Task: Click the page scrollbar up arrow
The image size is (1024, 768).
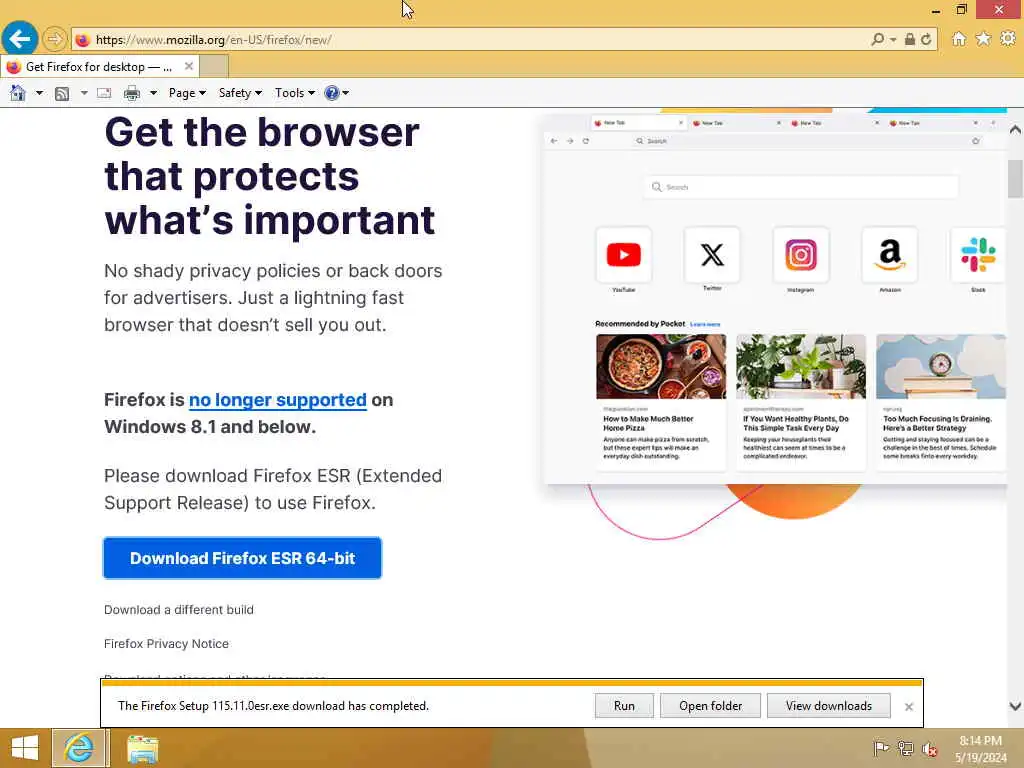Action: point(1015,129)
